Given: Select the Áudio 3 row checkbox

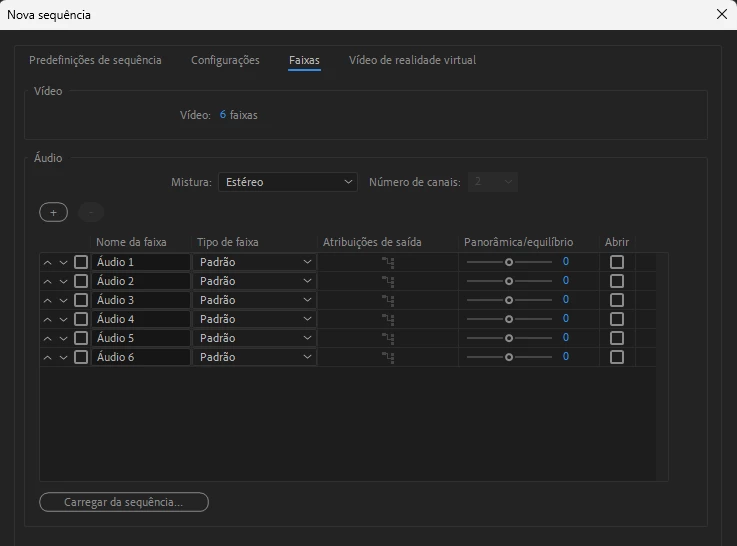Looking at the screenshot, I should point(81,300).
